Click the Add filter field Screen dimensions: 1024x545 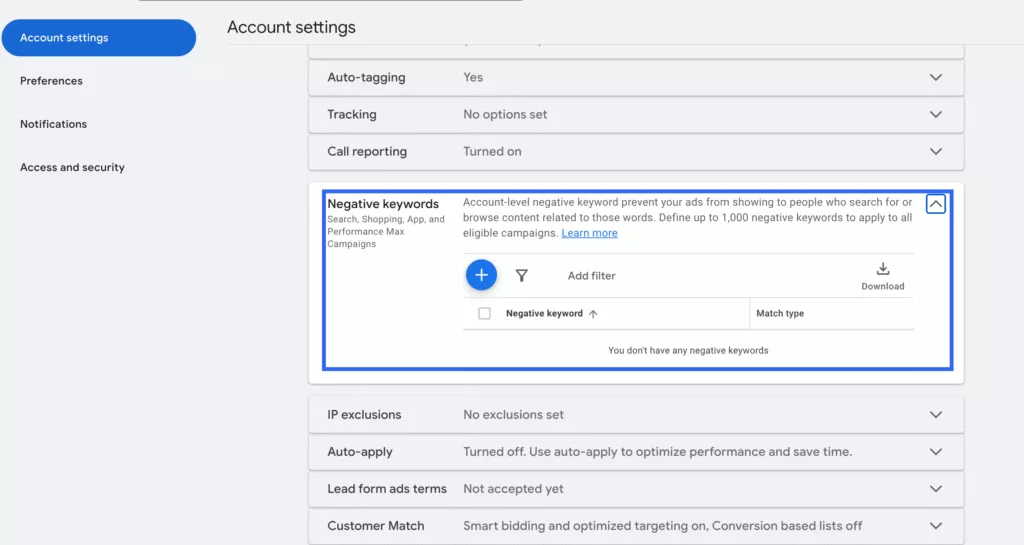tap(591, 275)
